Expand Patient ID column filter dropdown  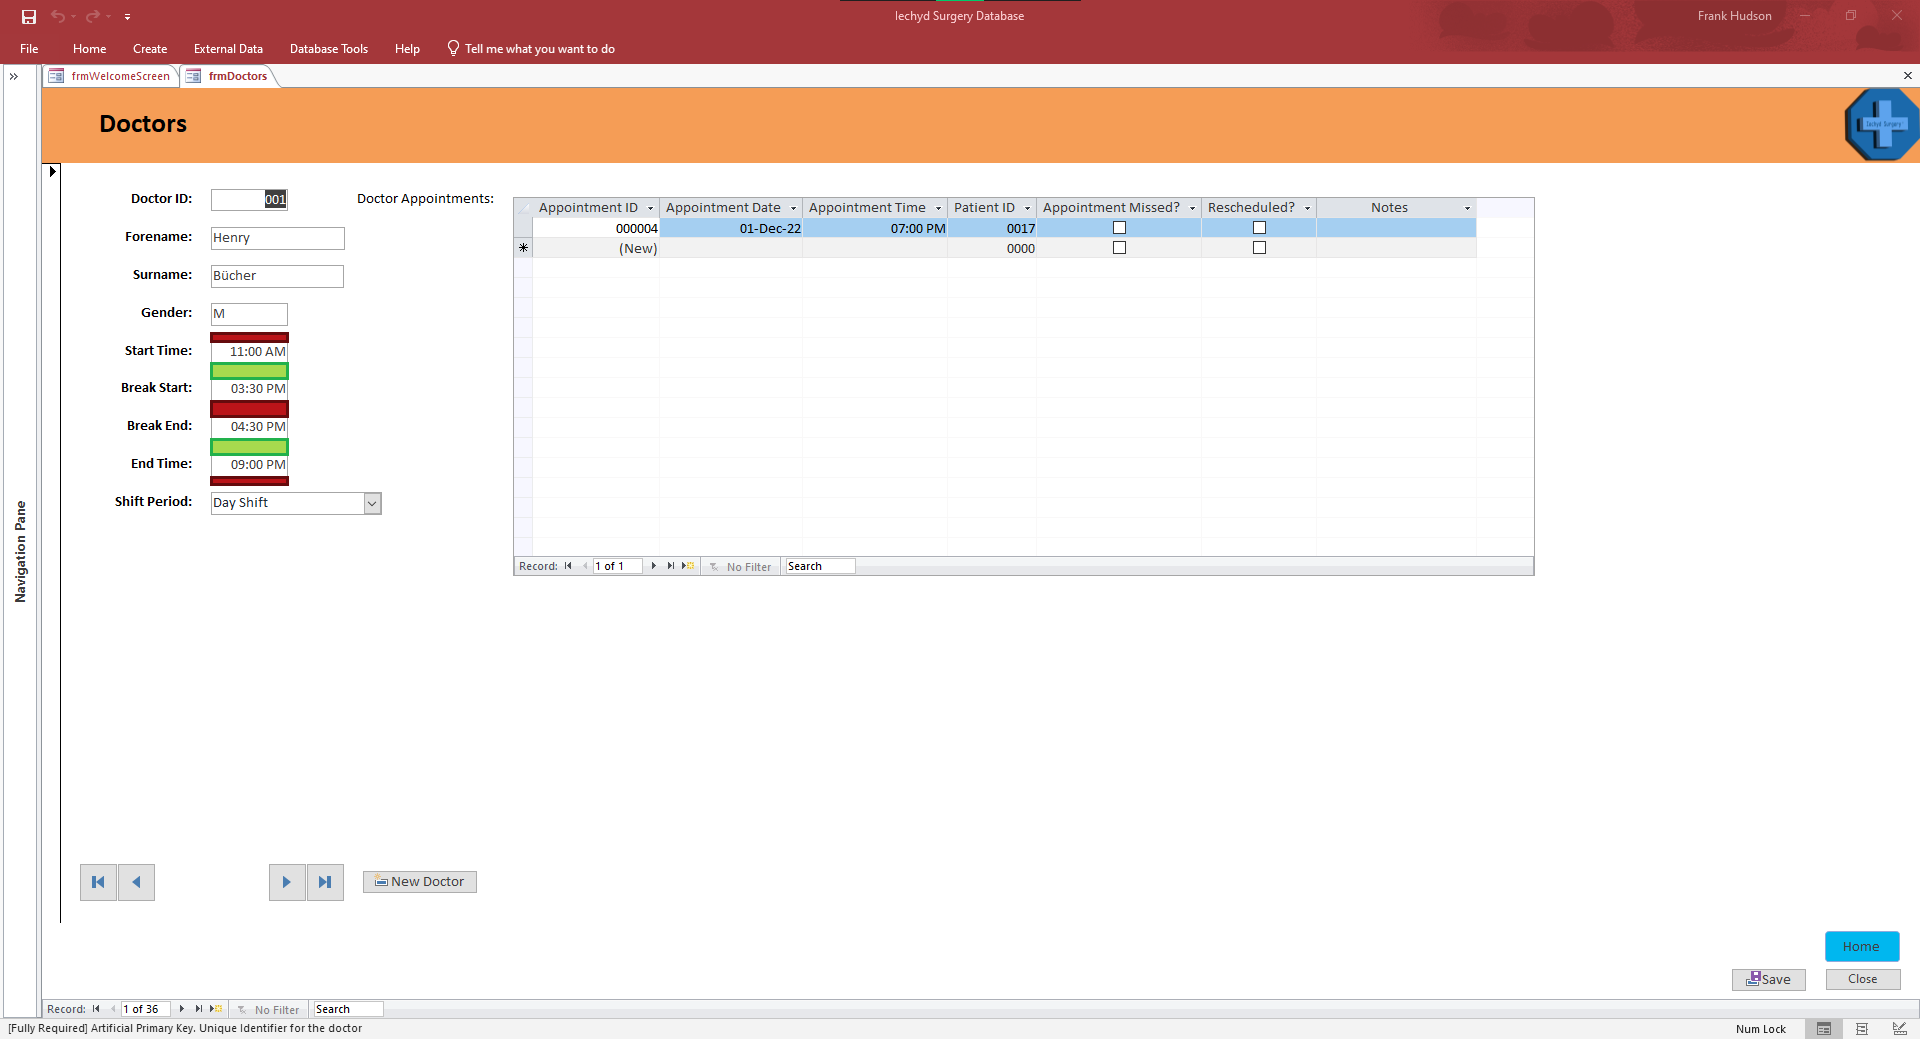1027,208
